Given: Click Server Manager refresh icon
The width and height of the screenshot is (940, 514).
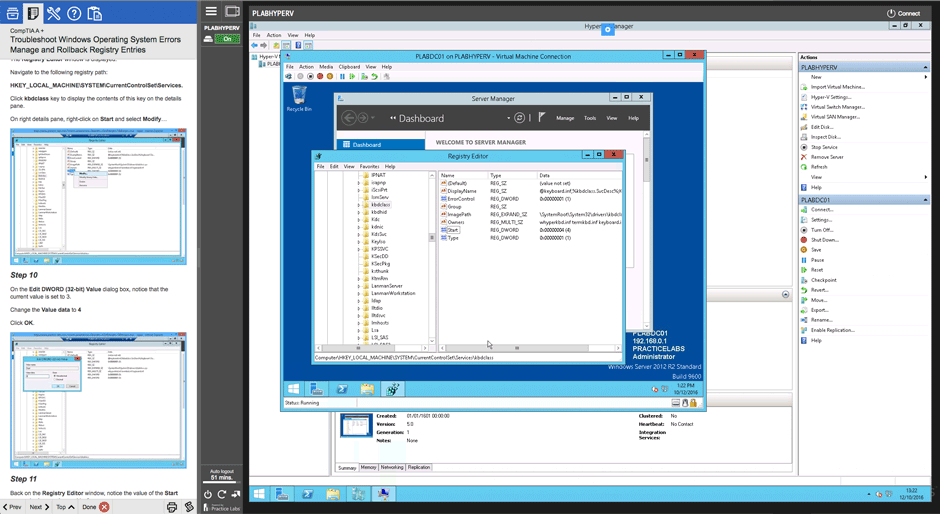Looking at the screenshot, I should pos(520,118).
